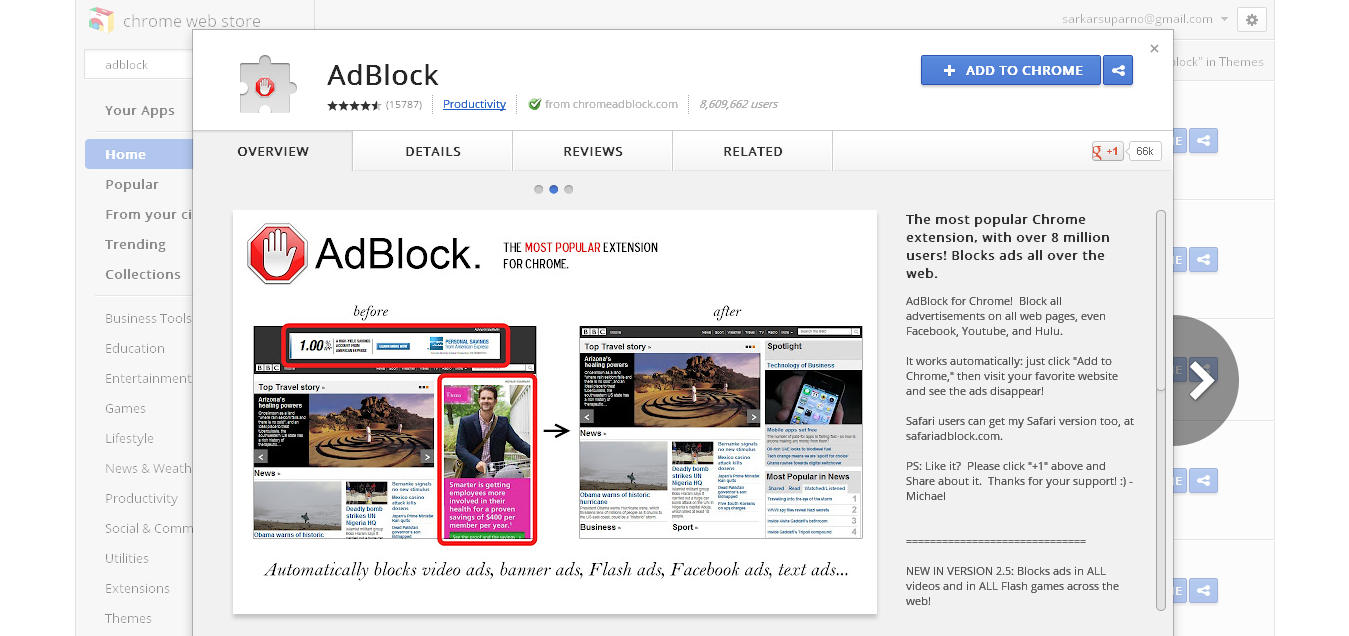Go to the next extension arrow
The height and width of the screenshot is (636, 1349).
(x=1204, y=380)
